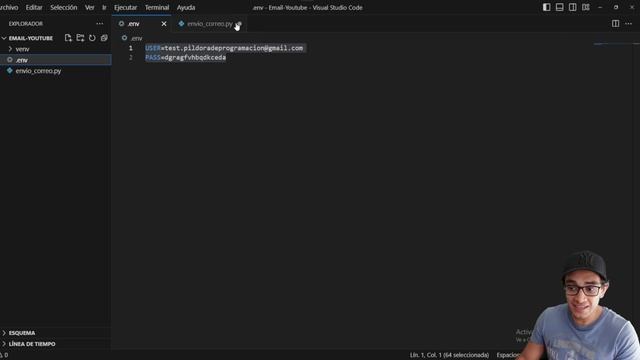Toggle primary side bar layout icon

point(547,7)
